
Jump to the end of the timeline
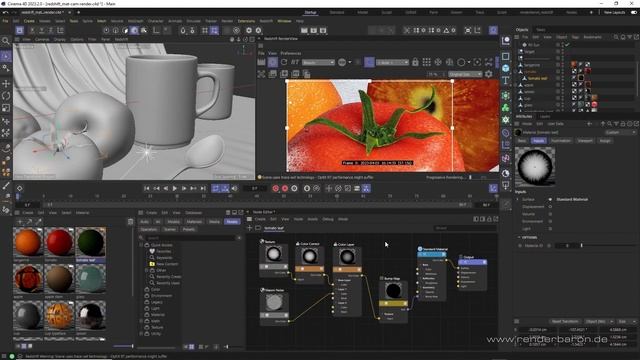(x=203, y=188)
